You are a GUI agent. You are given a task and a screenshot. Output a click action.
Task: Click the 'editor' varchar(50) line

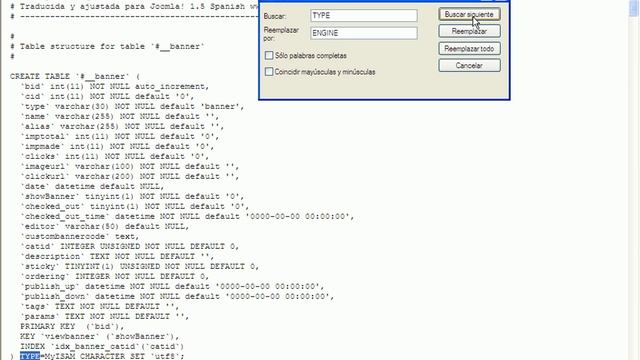(105, 227)
